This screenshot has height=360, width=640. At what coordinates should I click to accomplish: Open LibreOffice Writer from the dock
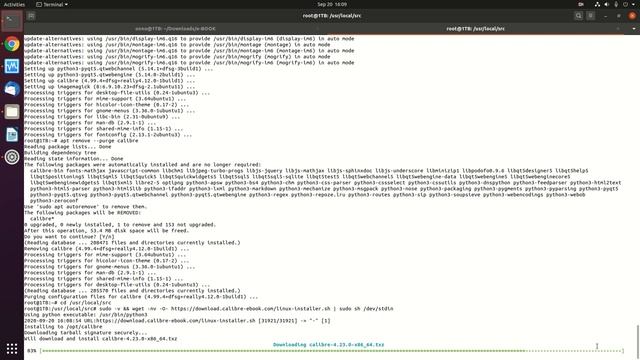click(x=12, y=134)
